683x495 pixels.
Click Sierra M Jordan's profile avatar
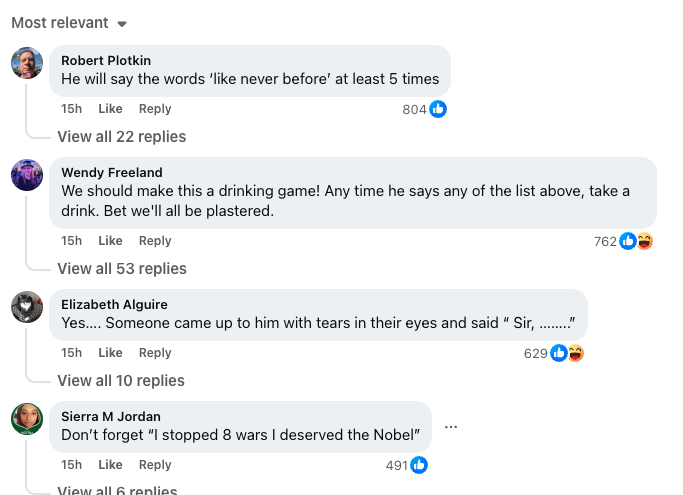point(27,419)
